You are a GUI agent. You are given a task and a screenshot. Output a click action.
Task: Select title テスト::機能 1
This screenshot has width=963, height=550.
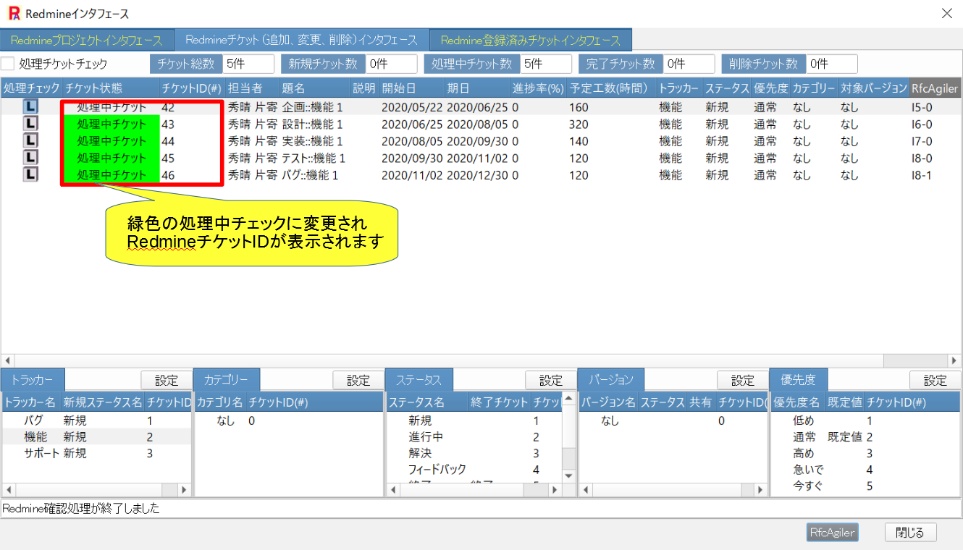click(x=314, y=158)
